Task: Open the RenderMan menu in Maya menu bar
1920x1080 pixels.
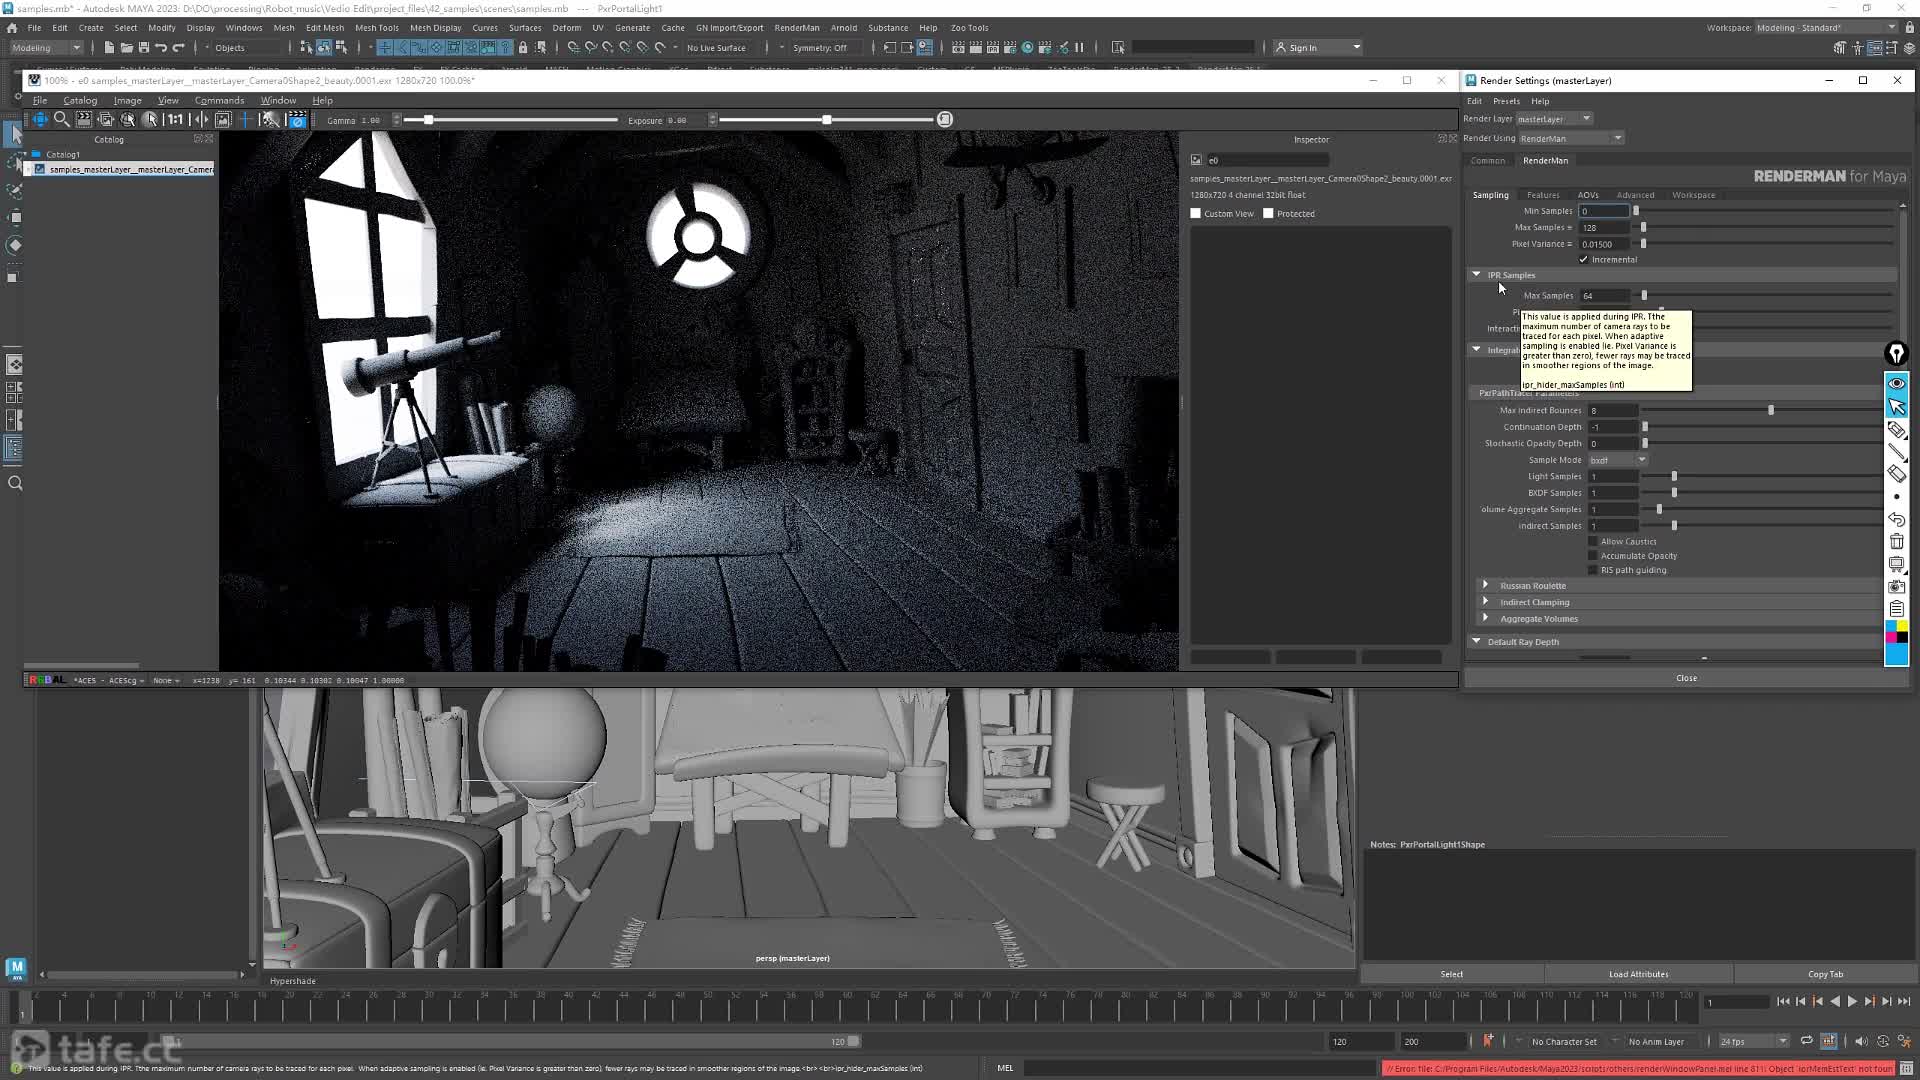Action: coord(797,28)
